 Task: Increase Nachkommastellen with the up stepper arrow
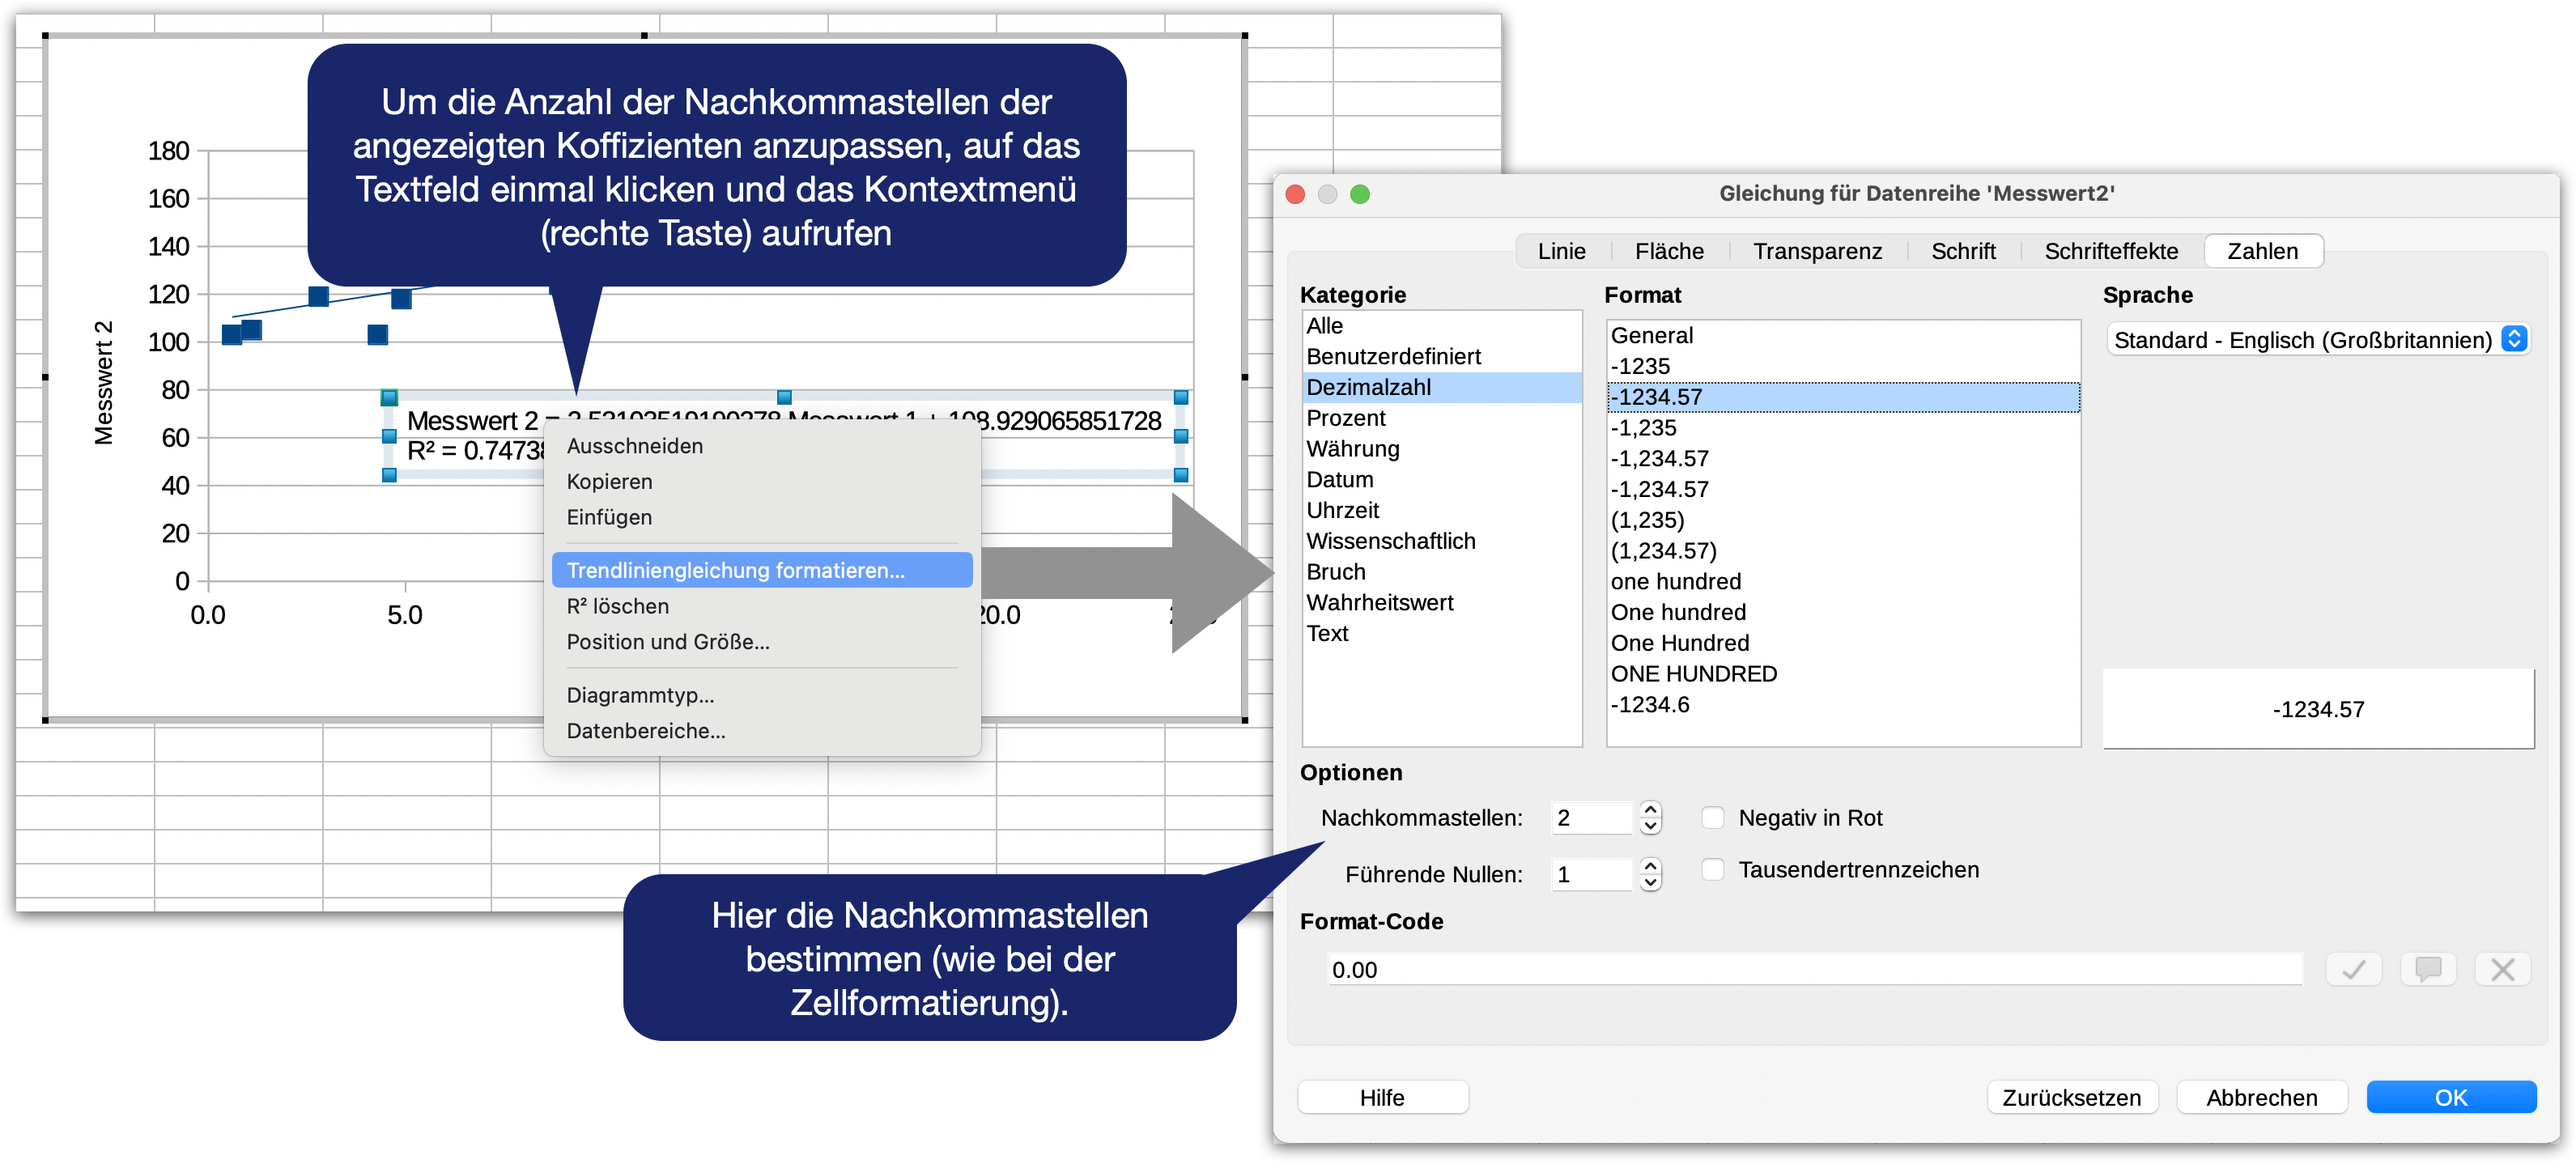[1650, 809]
